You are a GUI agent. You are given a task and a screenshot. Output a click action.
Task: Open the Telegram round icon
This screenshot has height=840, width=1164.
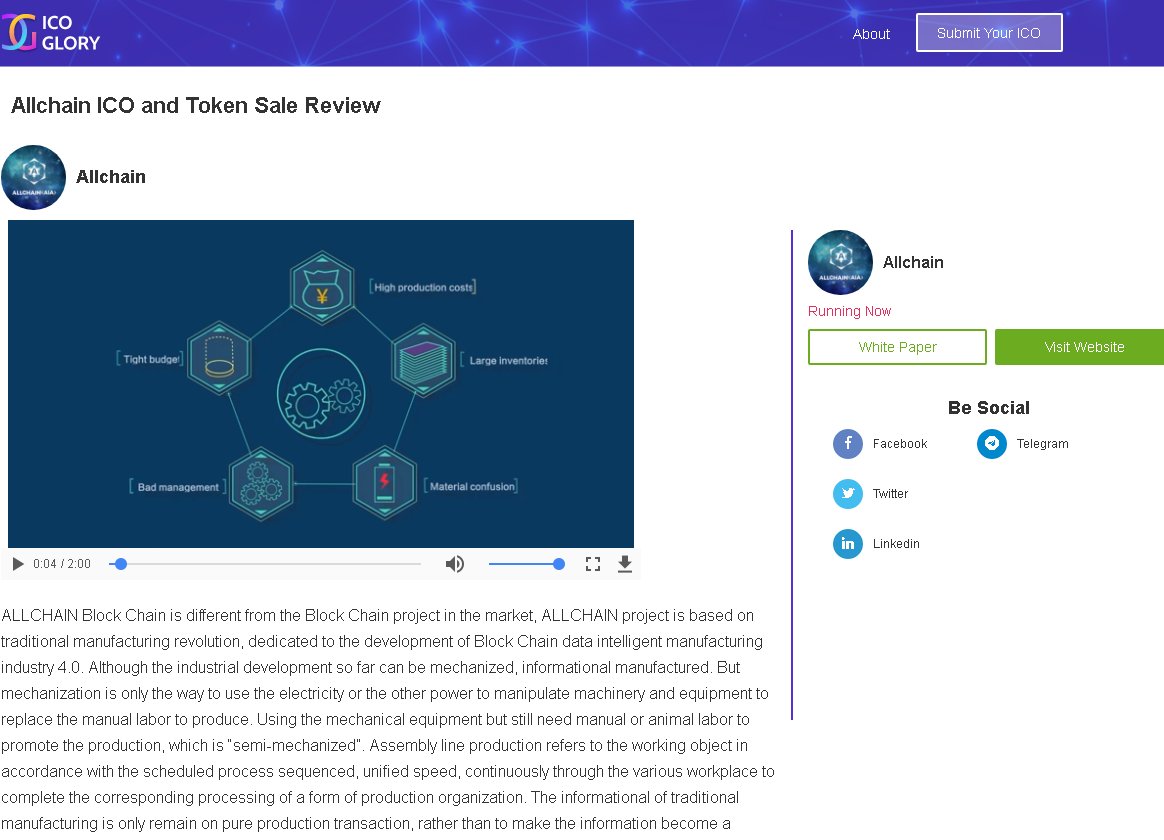pyautogui.click(x=992, y=444)
